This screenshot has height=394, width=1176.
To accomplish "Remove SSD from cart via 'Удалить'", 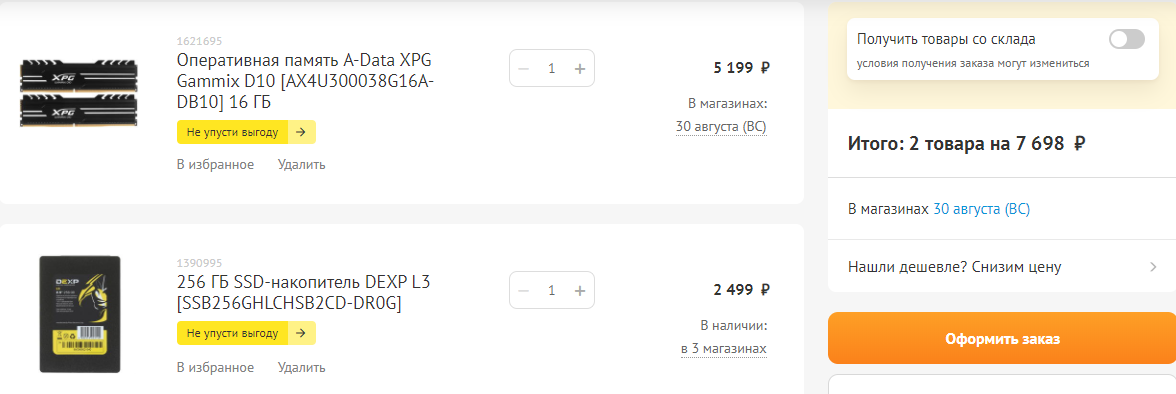I will 302,368.
